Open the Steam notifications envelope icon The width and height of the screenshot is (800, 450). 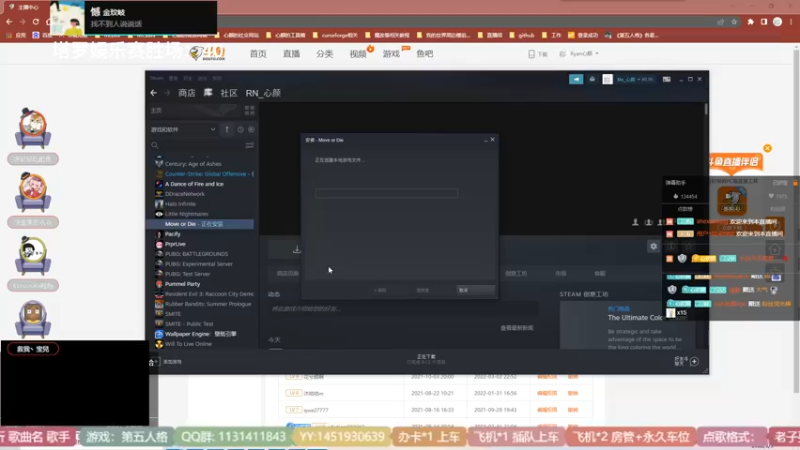(592, 79)
